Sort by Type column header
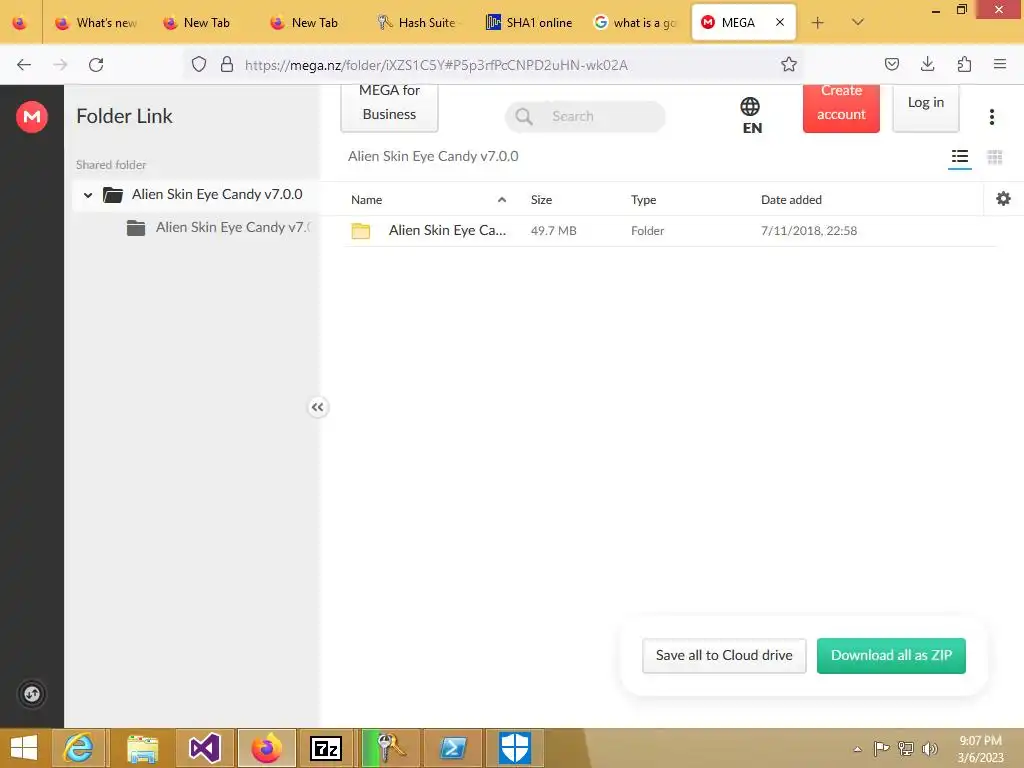This screenshot has height=768, width=1024. click(643, 200)
